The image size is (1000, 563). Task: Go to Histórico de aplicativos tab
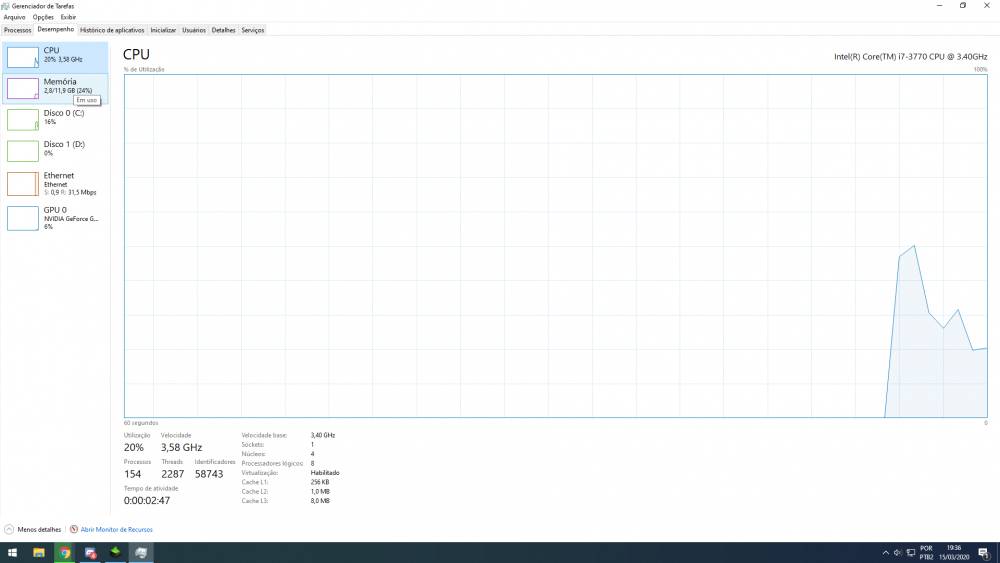point(112,30)
